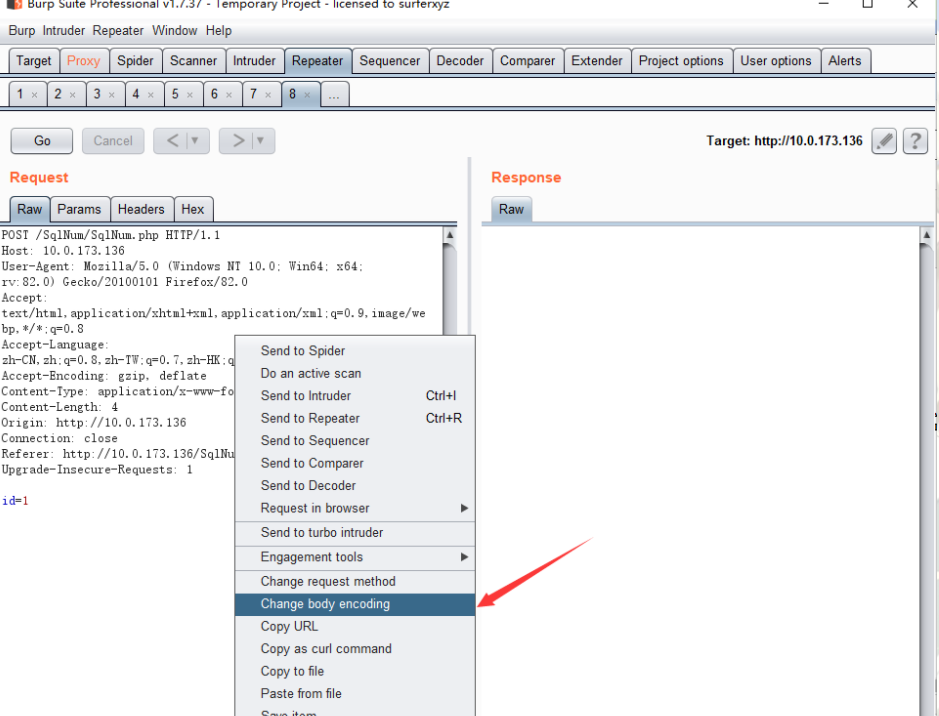
Task: Click response scrollbar up arrow
Action: [x=926, y=235]
